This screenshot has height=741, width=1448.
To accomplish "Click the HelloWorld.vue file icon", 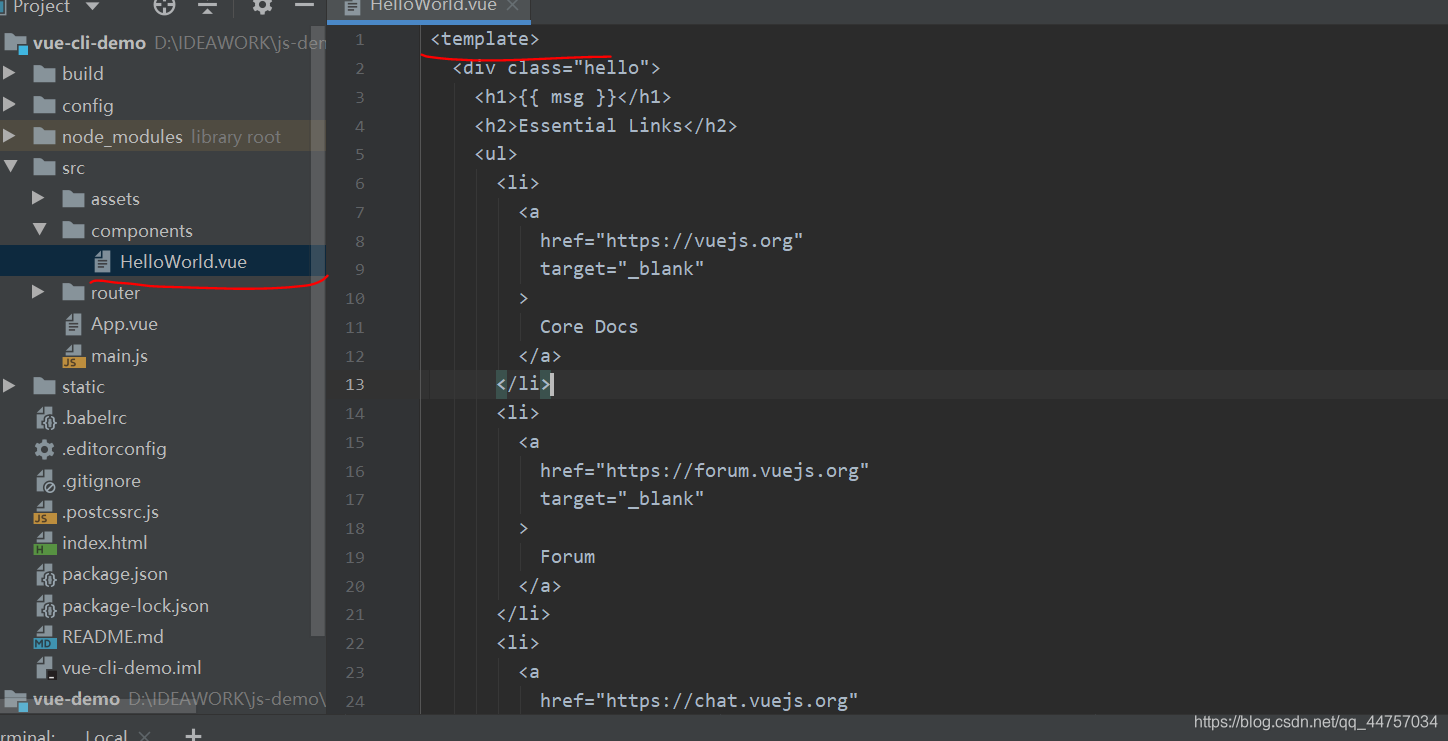I will 102,262.
